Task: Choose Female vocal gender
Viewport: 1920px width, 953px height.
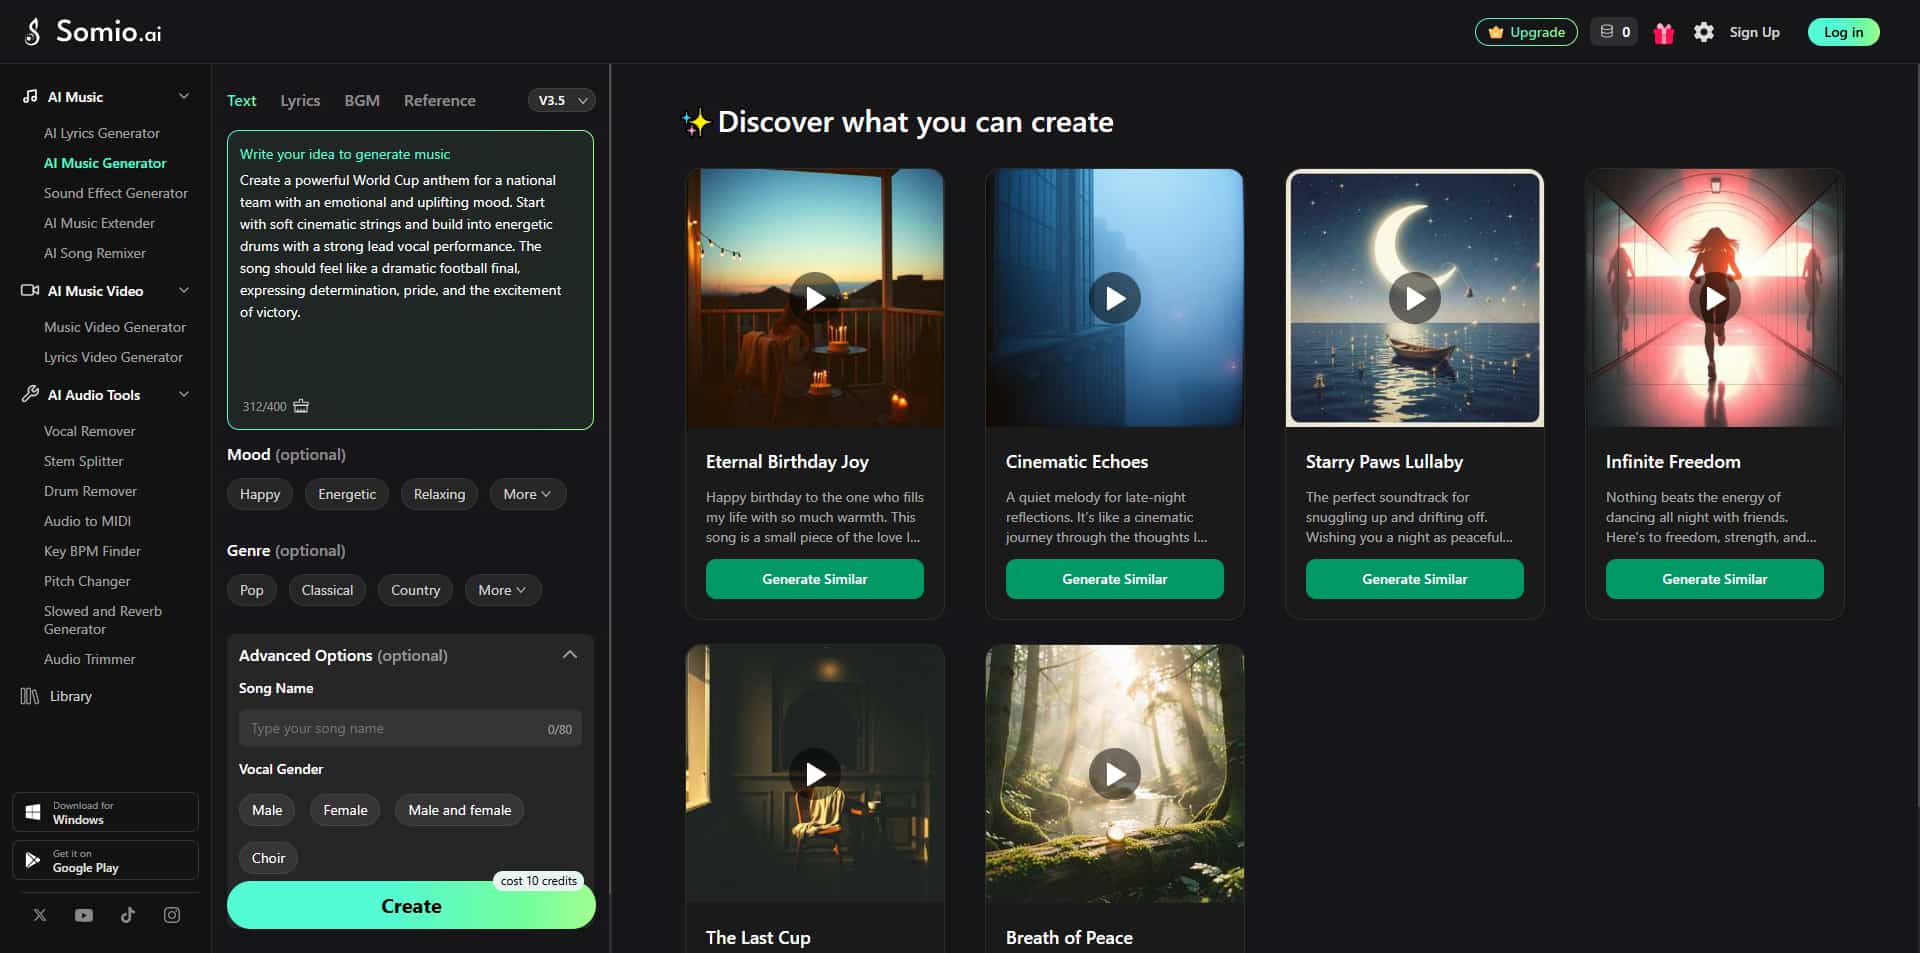Action: 345,810
